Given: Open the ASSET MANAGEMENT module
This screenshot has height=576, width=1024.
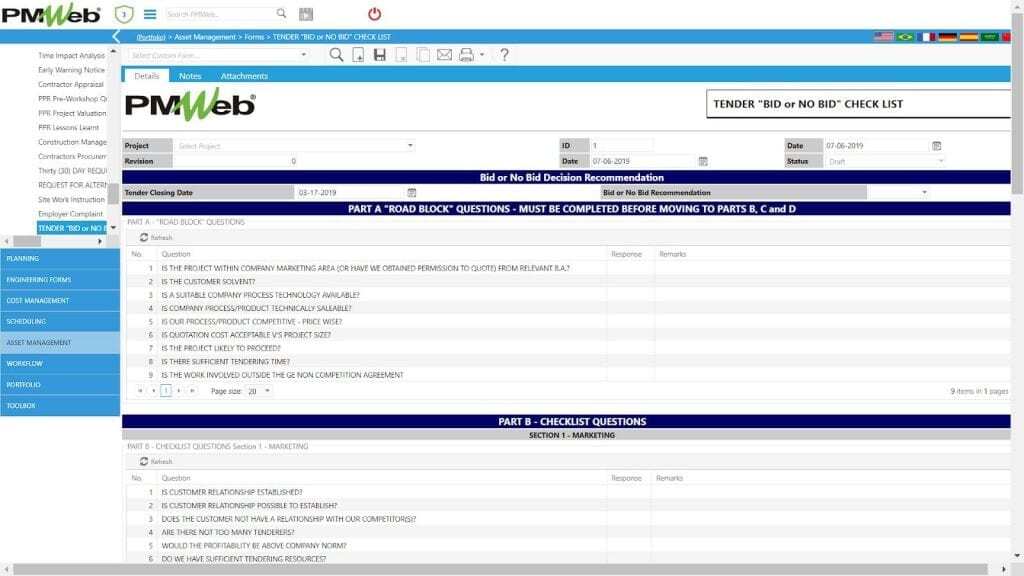Looking at the screenshot, I should coord(60,342).
